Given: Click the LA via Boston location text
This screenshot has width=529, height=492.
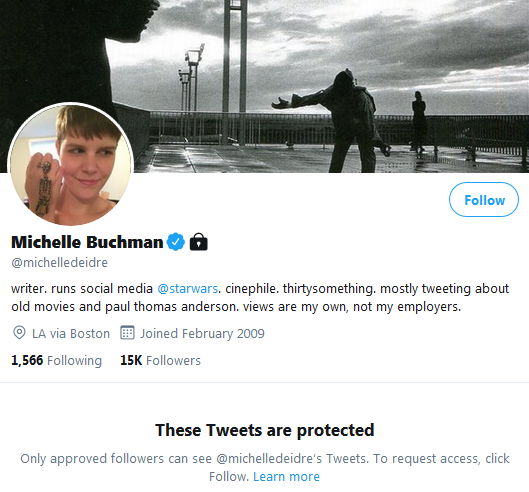Looking at the screenshot, I should (71, 333).
